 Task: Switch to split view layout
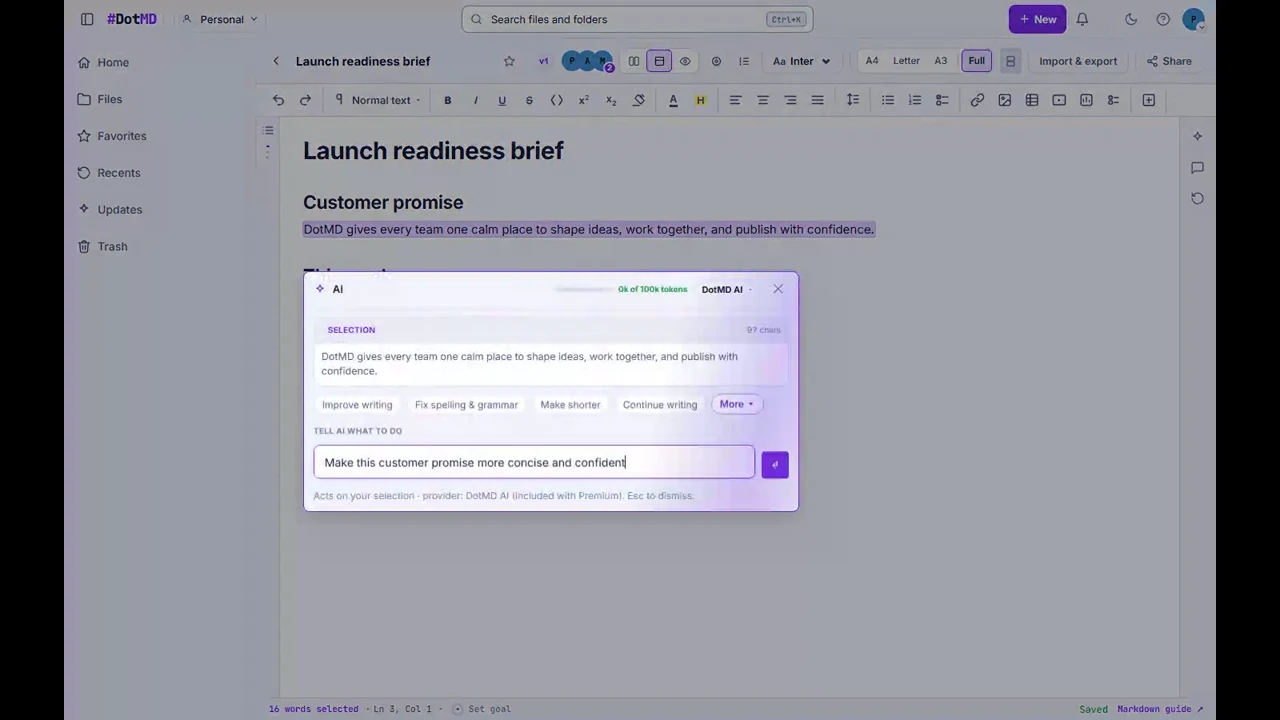click(x=634, y=61)
